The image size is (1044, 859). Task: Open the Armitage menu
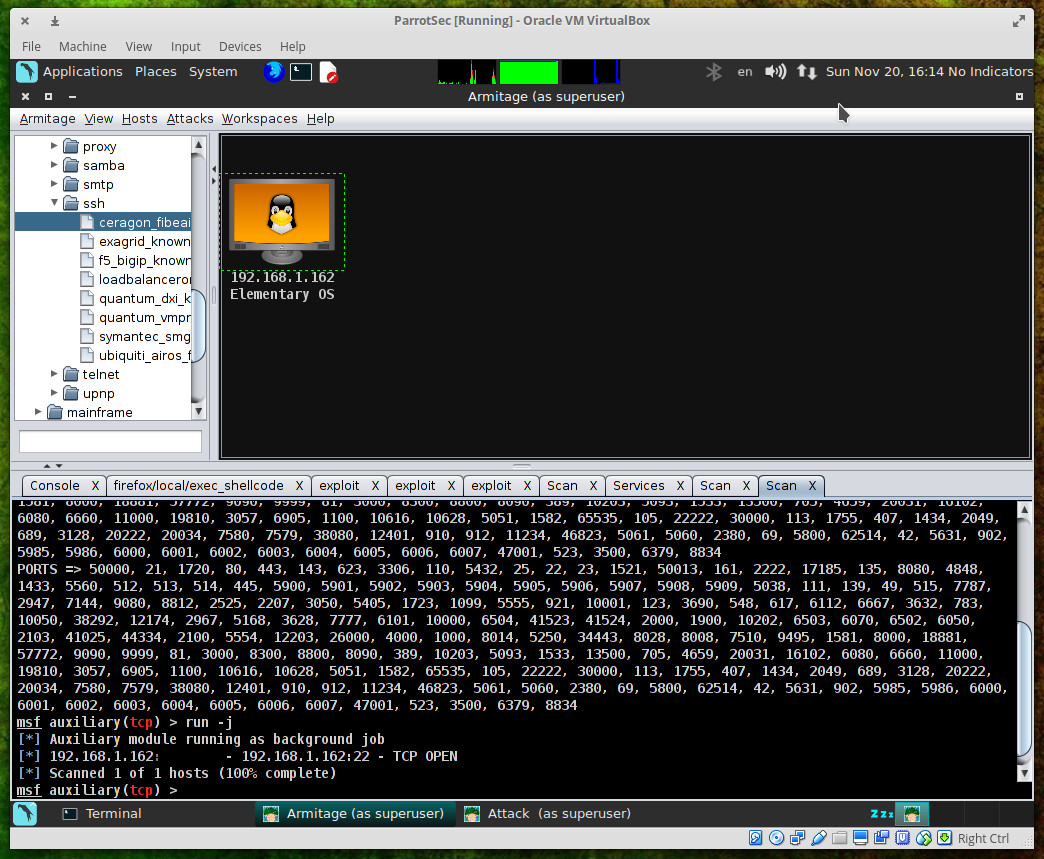coord(47,119)
